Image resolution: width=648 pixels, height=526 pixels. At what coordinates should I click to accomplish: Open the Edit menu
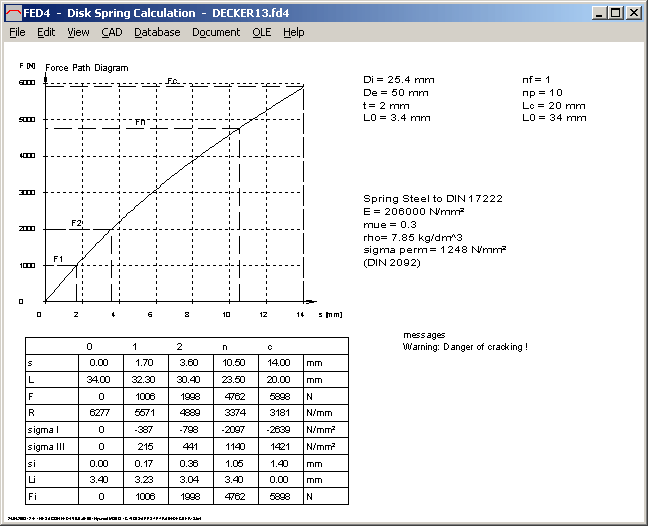pyautogui.click(x=46, y=32)
